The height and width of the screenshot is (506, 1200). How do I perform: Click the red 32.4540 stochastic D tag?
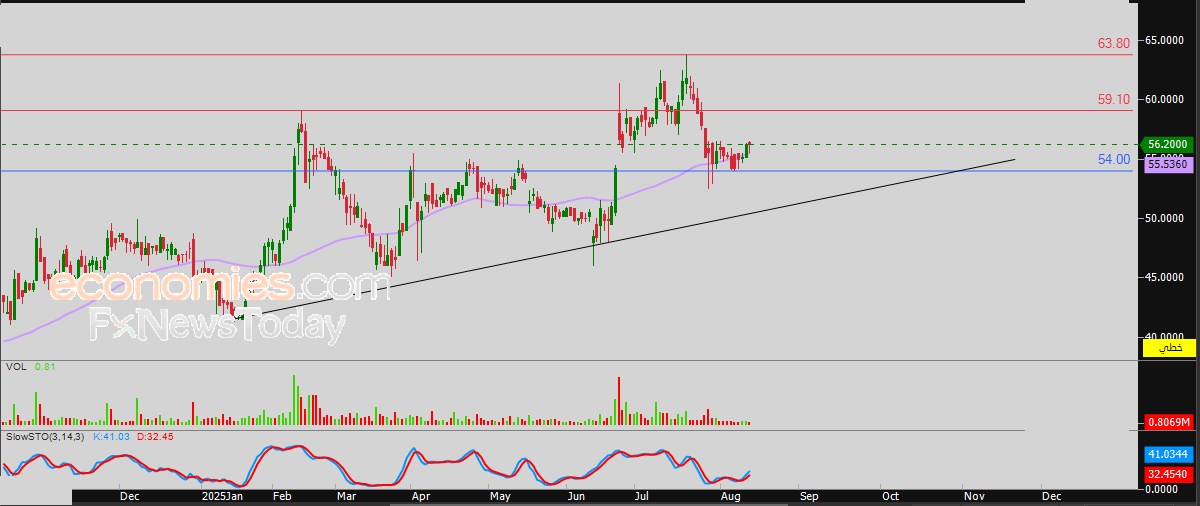(x=1168, y=473)
